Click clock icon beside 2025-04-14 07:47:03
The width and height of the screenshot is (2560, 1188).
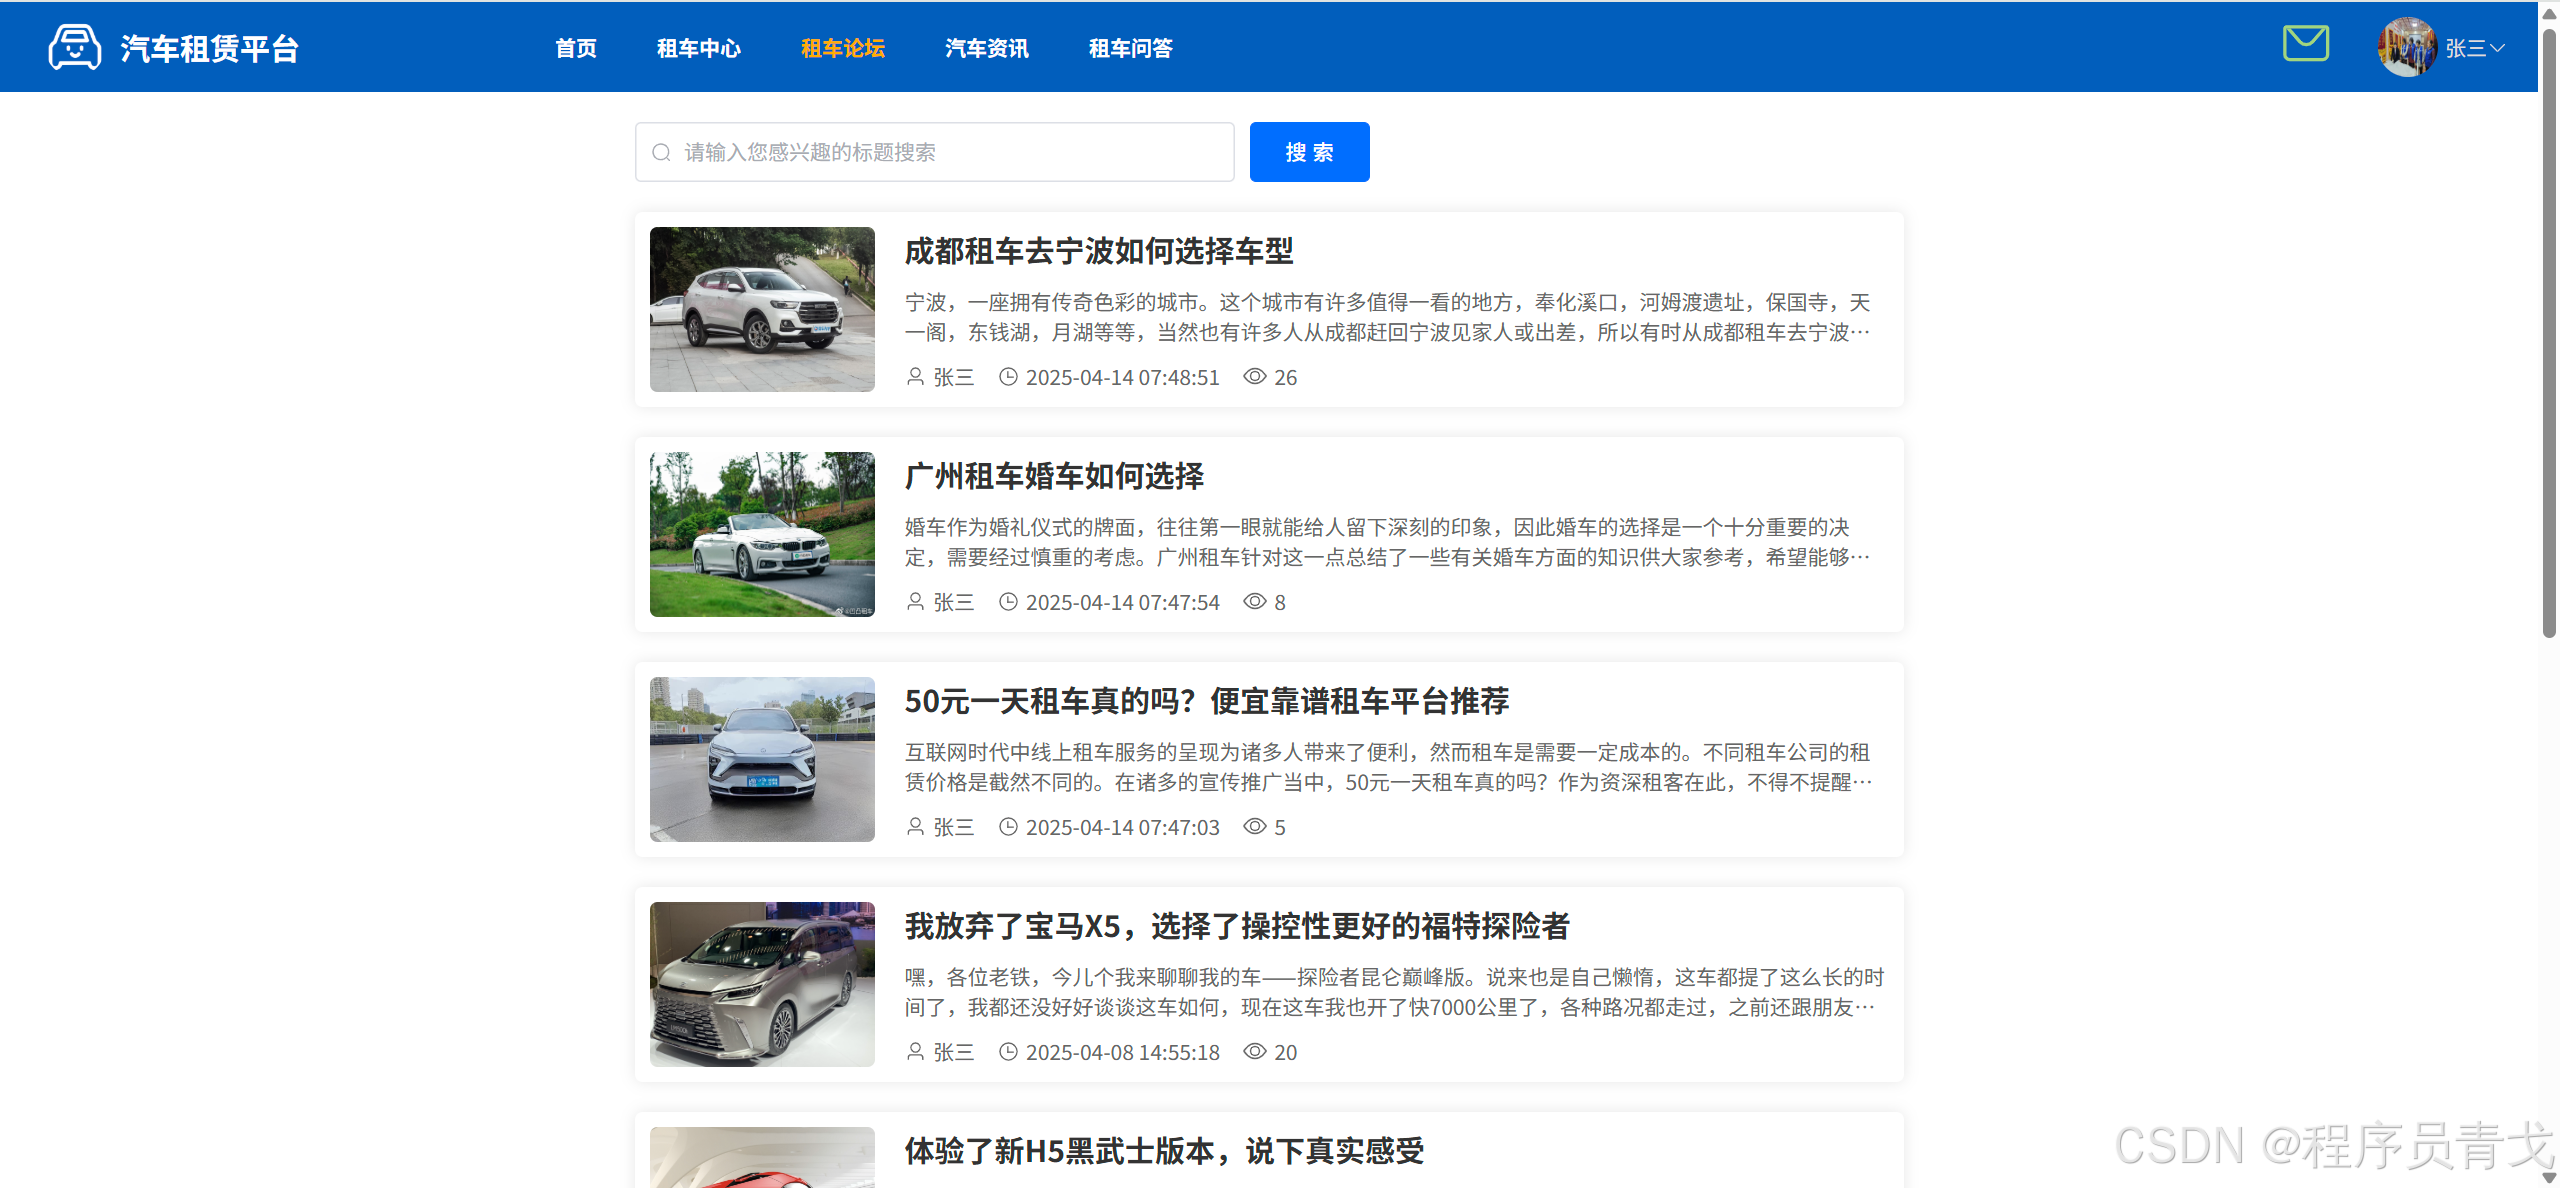(1008, 827)
